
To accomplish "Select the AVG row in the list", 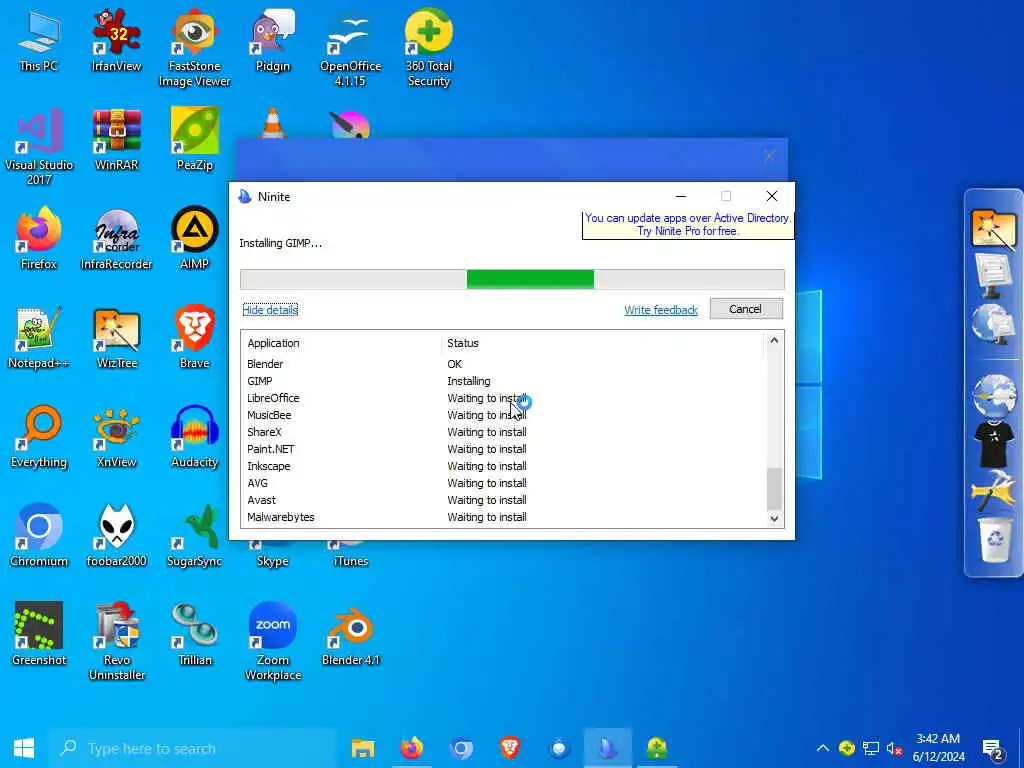I will pos(503,483).
